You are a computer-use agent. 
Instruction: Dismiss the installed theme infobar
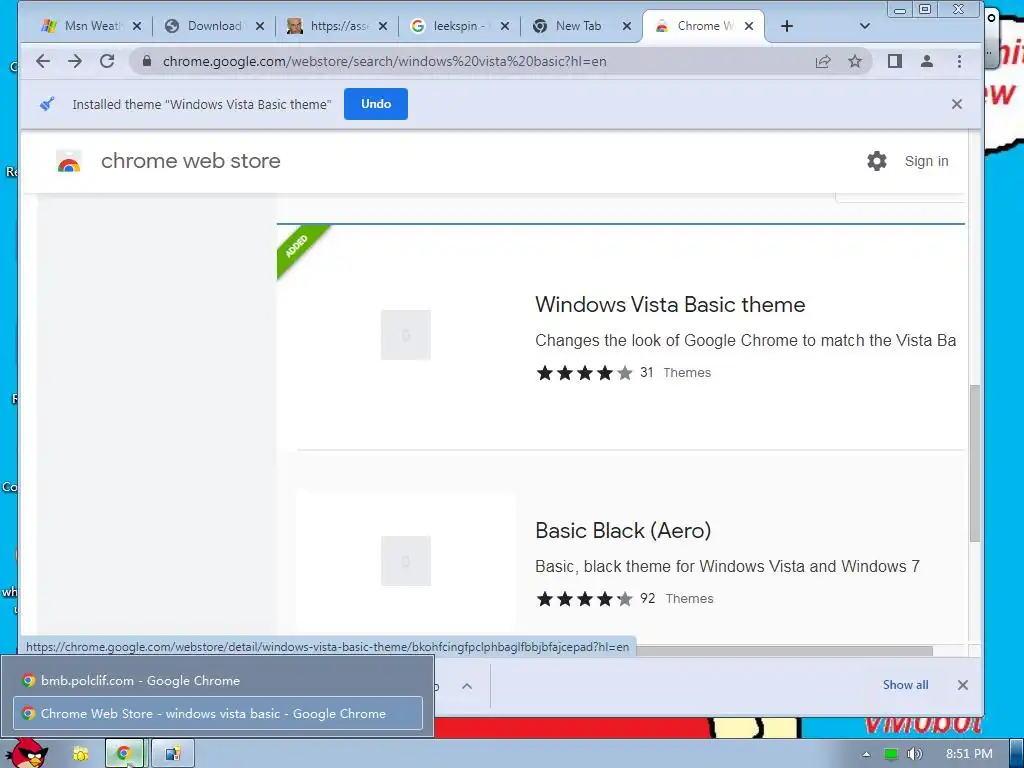[957, 104]
